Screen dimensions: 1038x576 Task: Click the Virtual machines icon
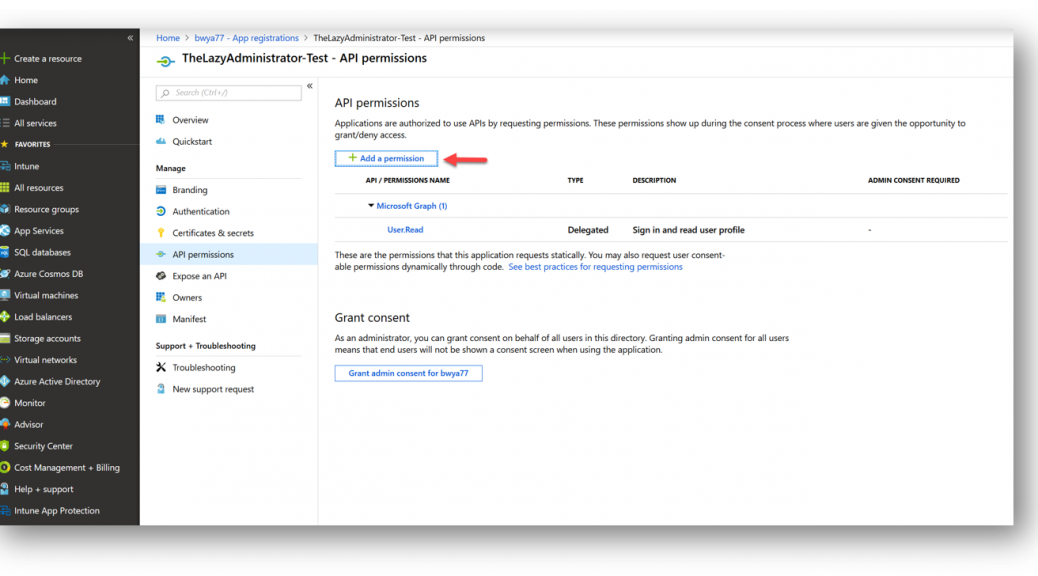pyautogui.click(x=5, y=295)
